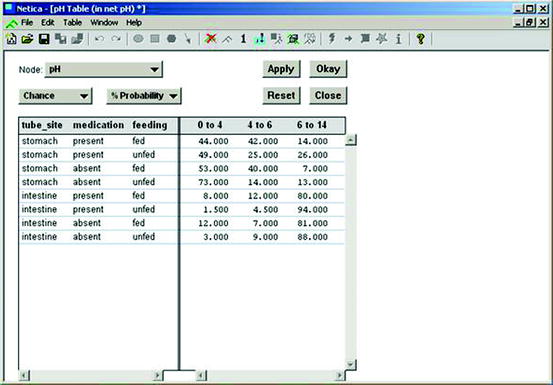Click the '6 to 14' column header
553x385 pixels.
point(312,125)
